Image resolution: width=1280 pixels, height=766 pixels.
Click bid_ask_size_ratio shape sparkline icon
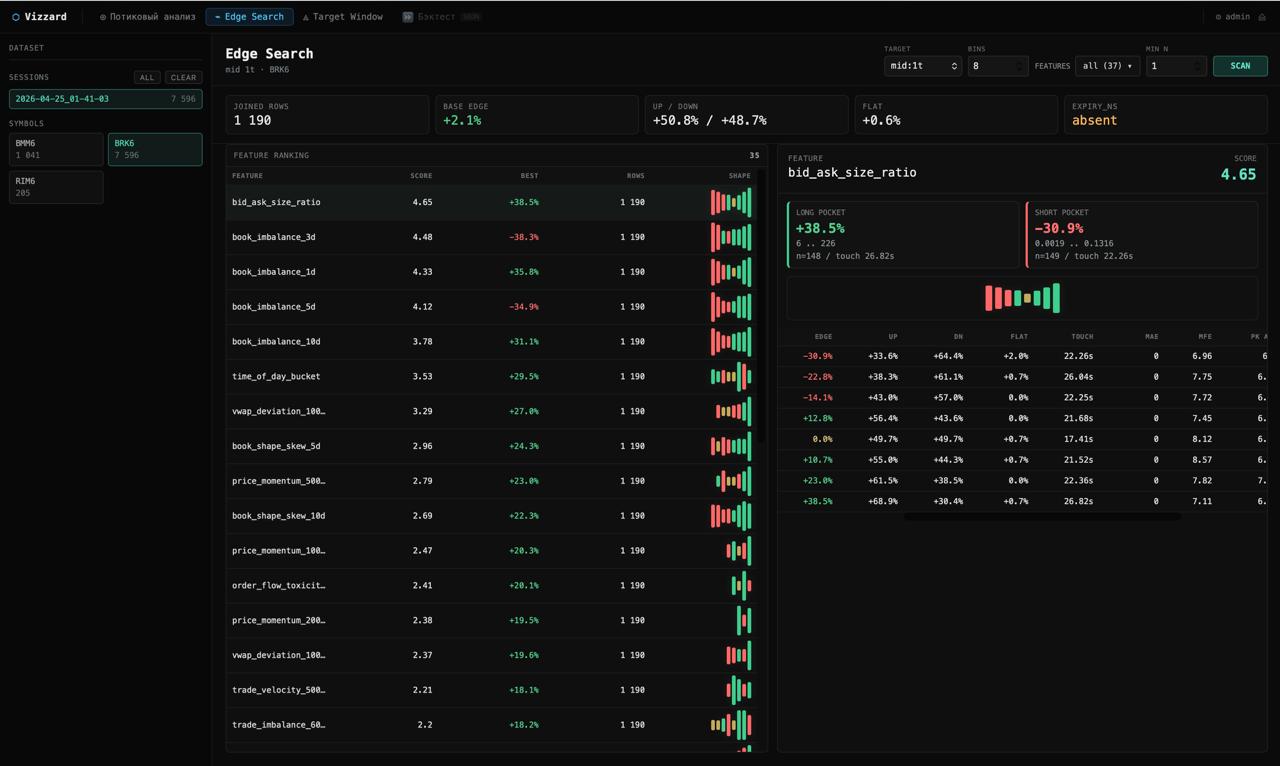[x=731, y=202]
